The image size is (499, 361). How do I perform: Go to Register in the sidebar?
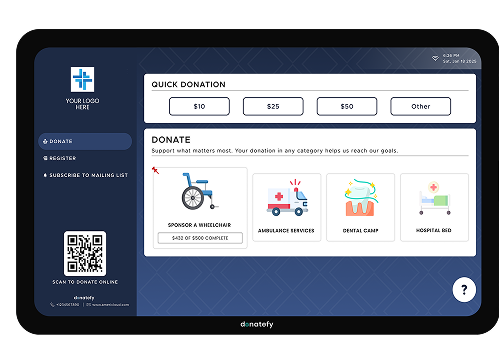point(60,158)
